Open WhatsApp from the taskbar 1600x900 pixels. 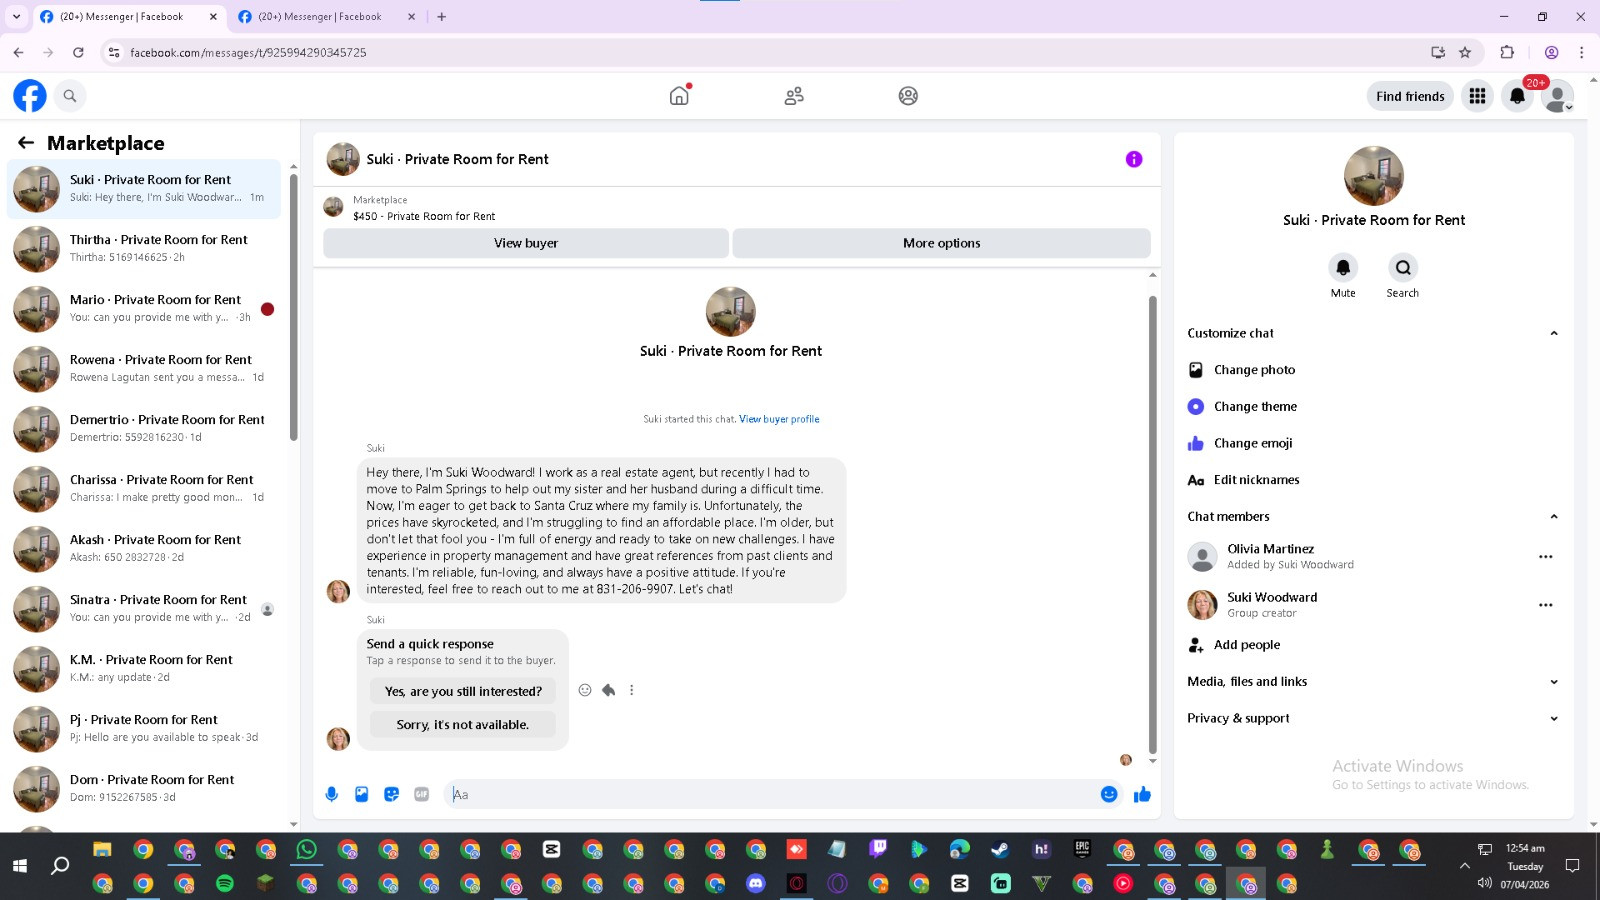tap(306, 849)
